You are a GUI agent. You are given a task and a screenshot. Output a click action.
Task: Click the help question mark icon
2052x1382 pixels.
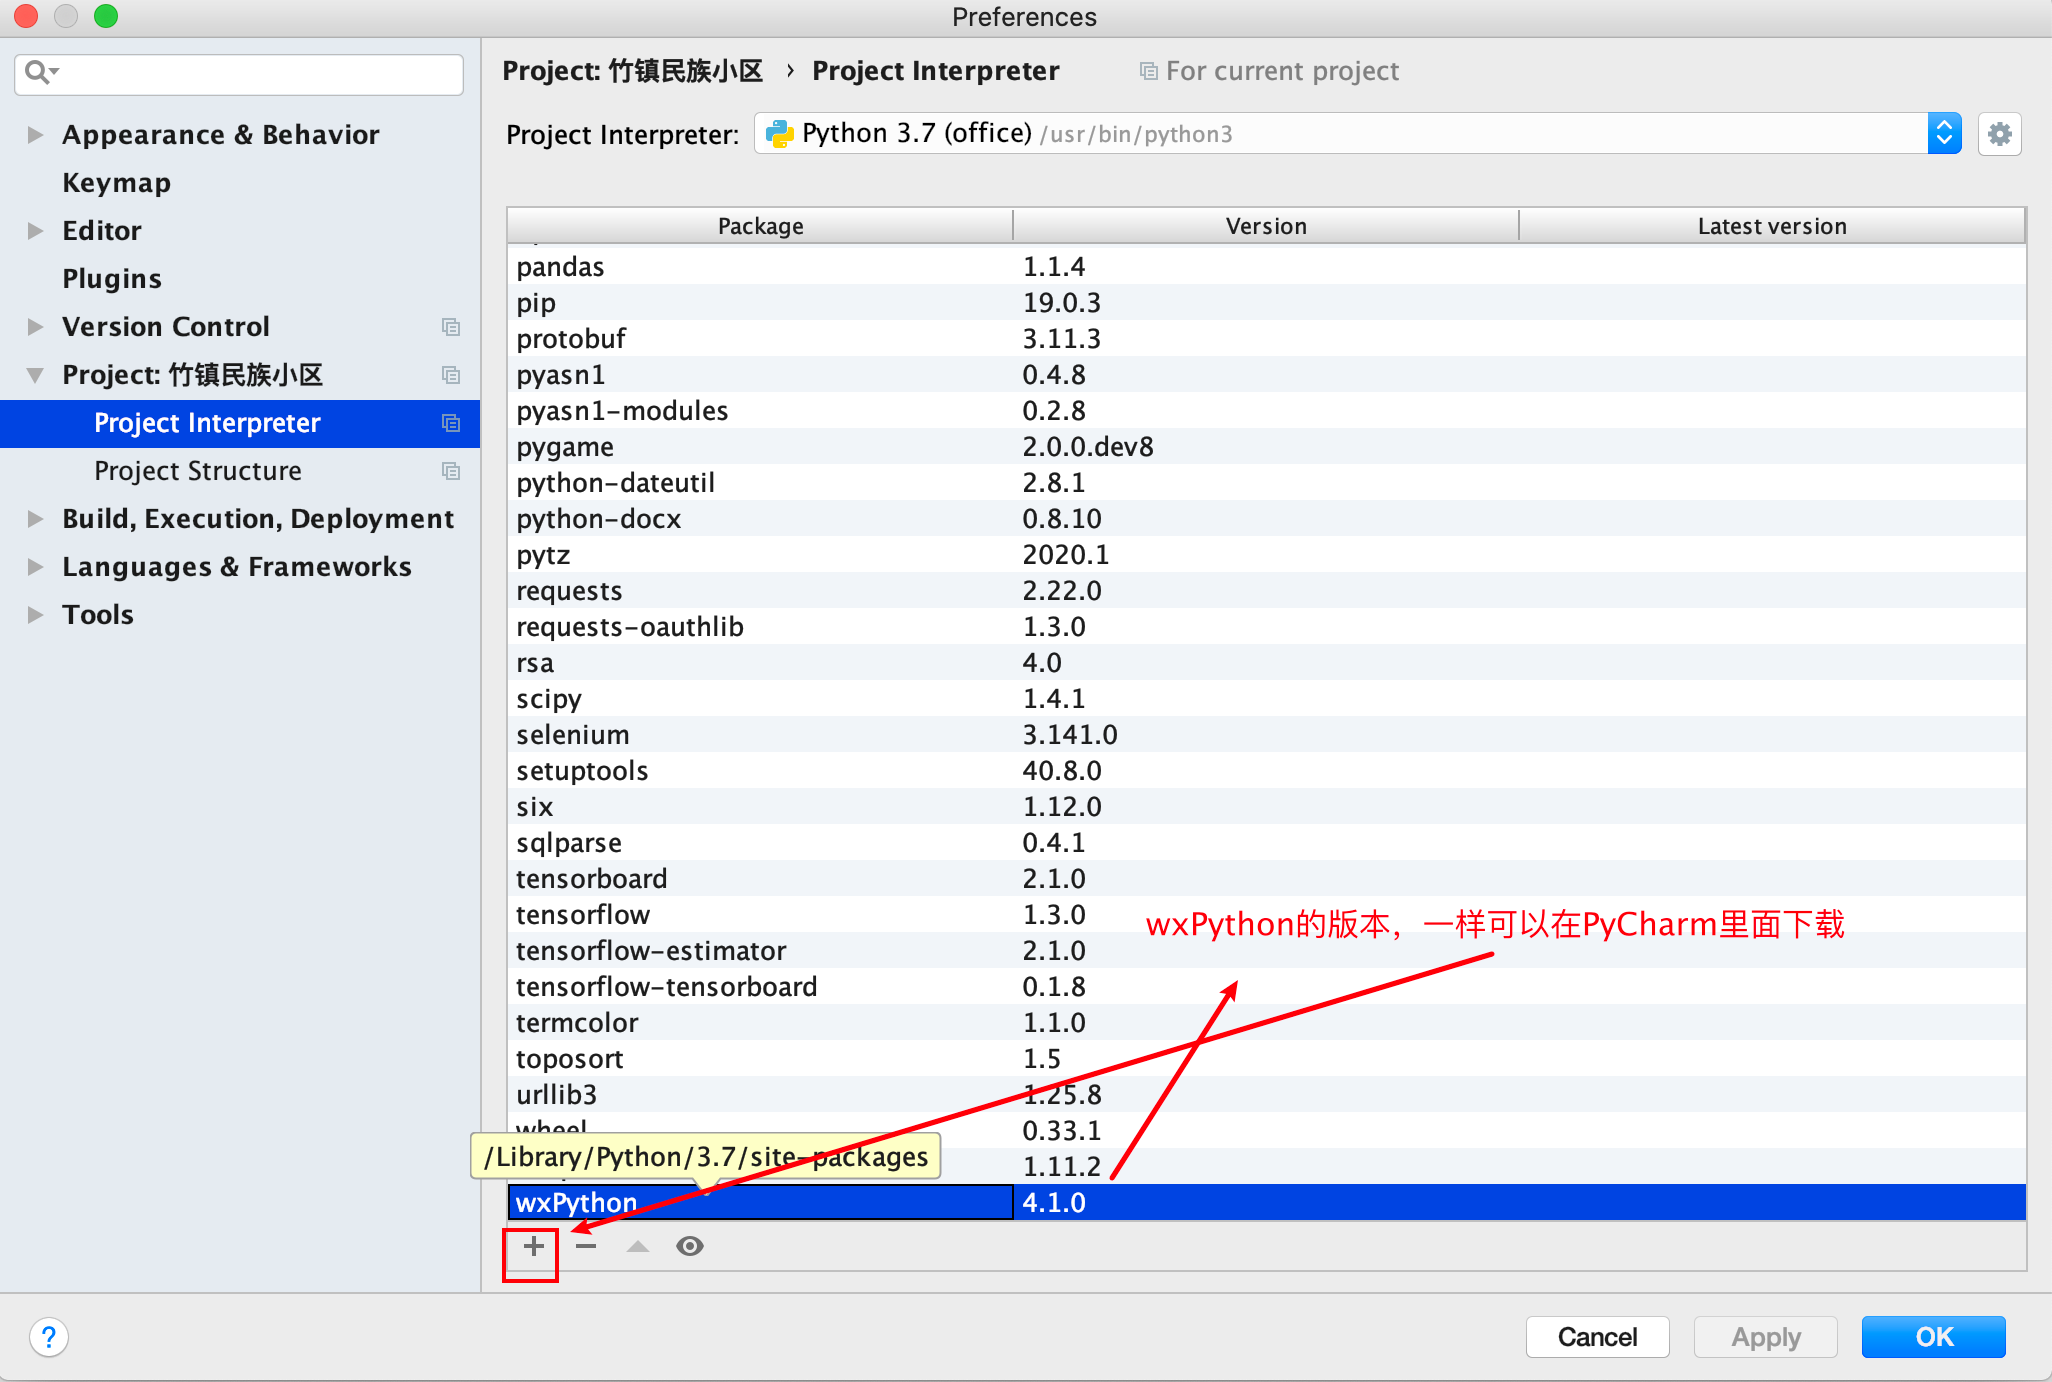tap(48, 1337)
